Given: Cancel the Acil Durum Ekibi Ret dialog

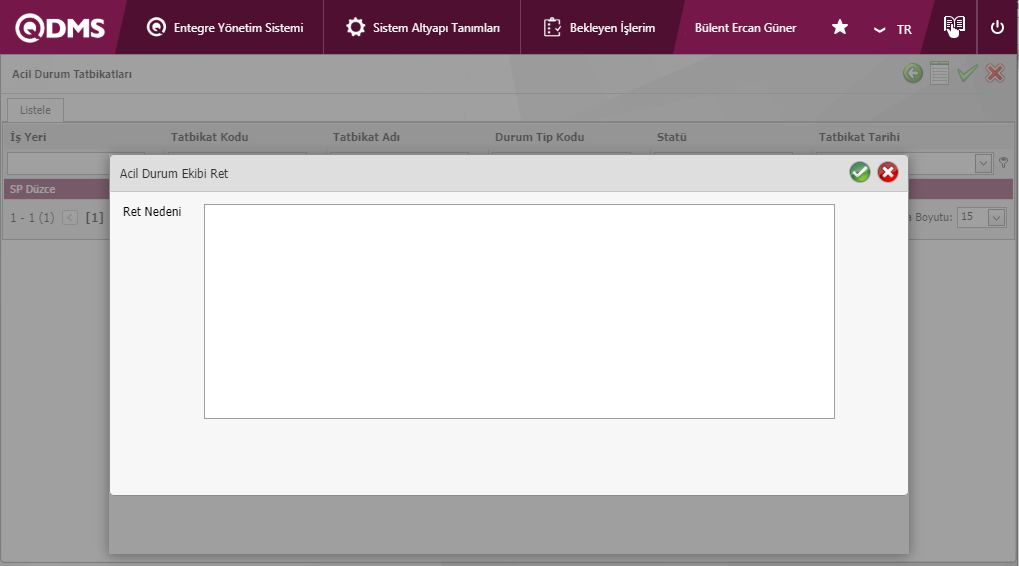Looking at the screenshot, I should tap(888, 172).
